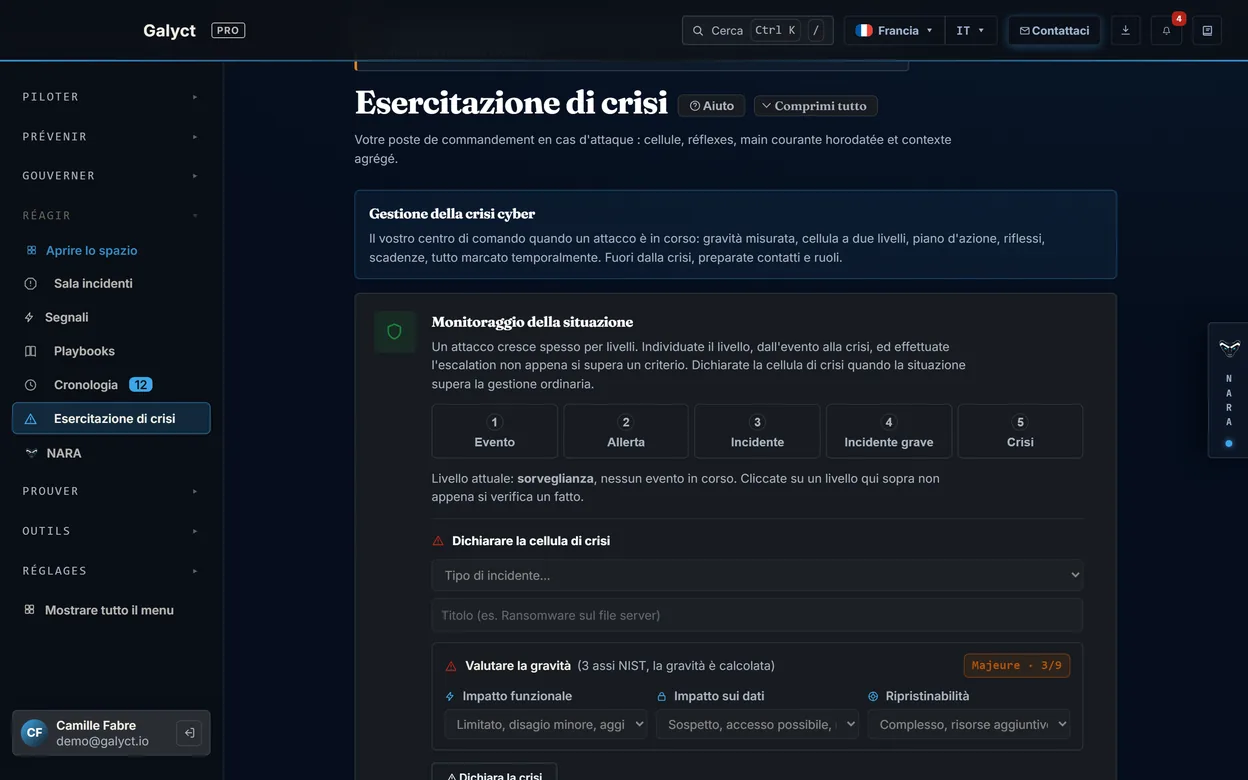Click warning icon next to Valutare la gravità

[x=451, y=666]
